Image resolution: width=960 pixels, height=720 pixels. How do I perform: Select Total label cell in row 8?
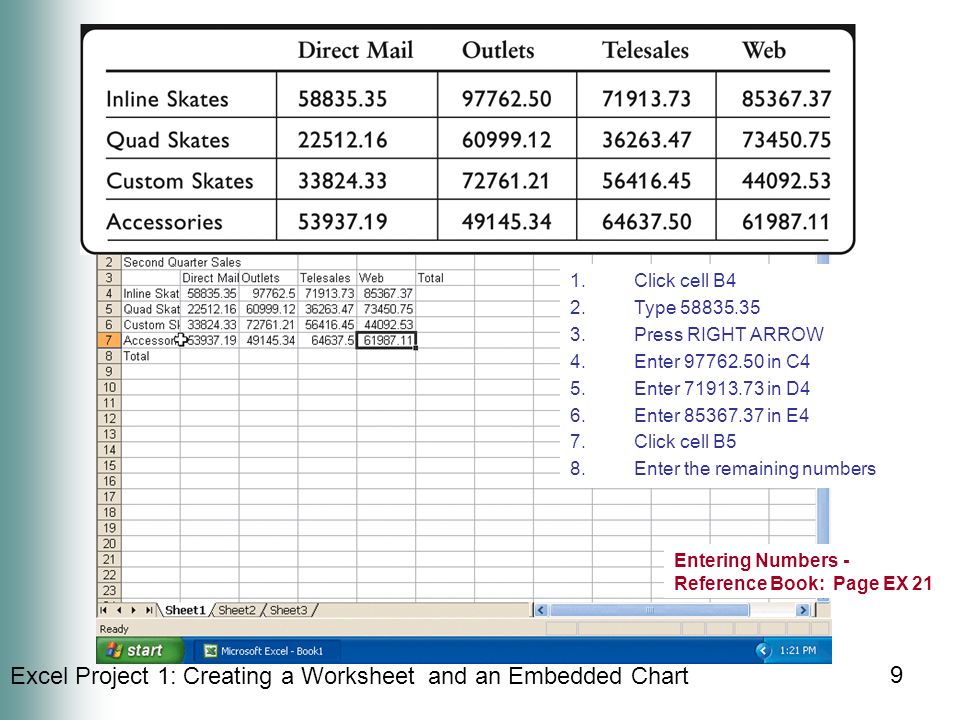point(151,356)
